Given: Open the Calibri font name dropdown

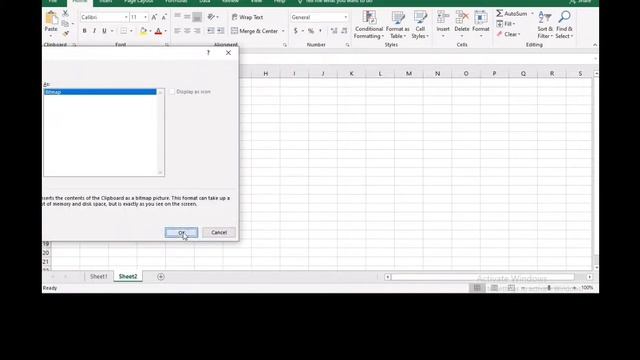Looking at the screenshot, I should pos(126,17).
